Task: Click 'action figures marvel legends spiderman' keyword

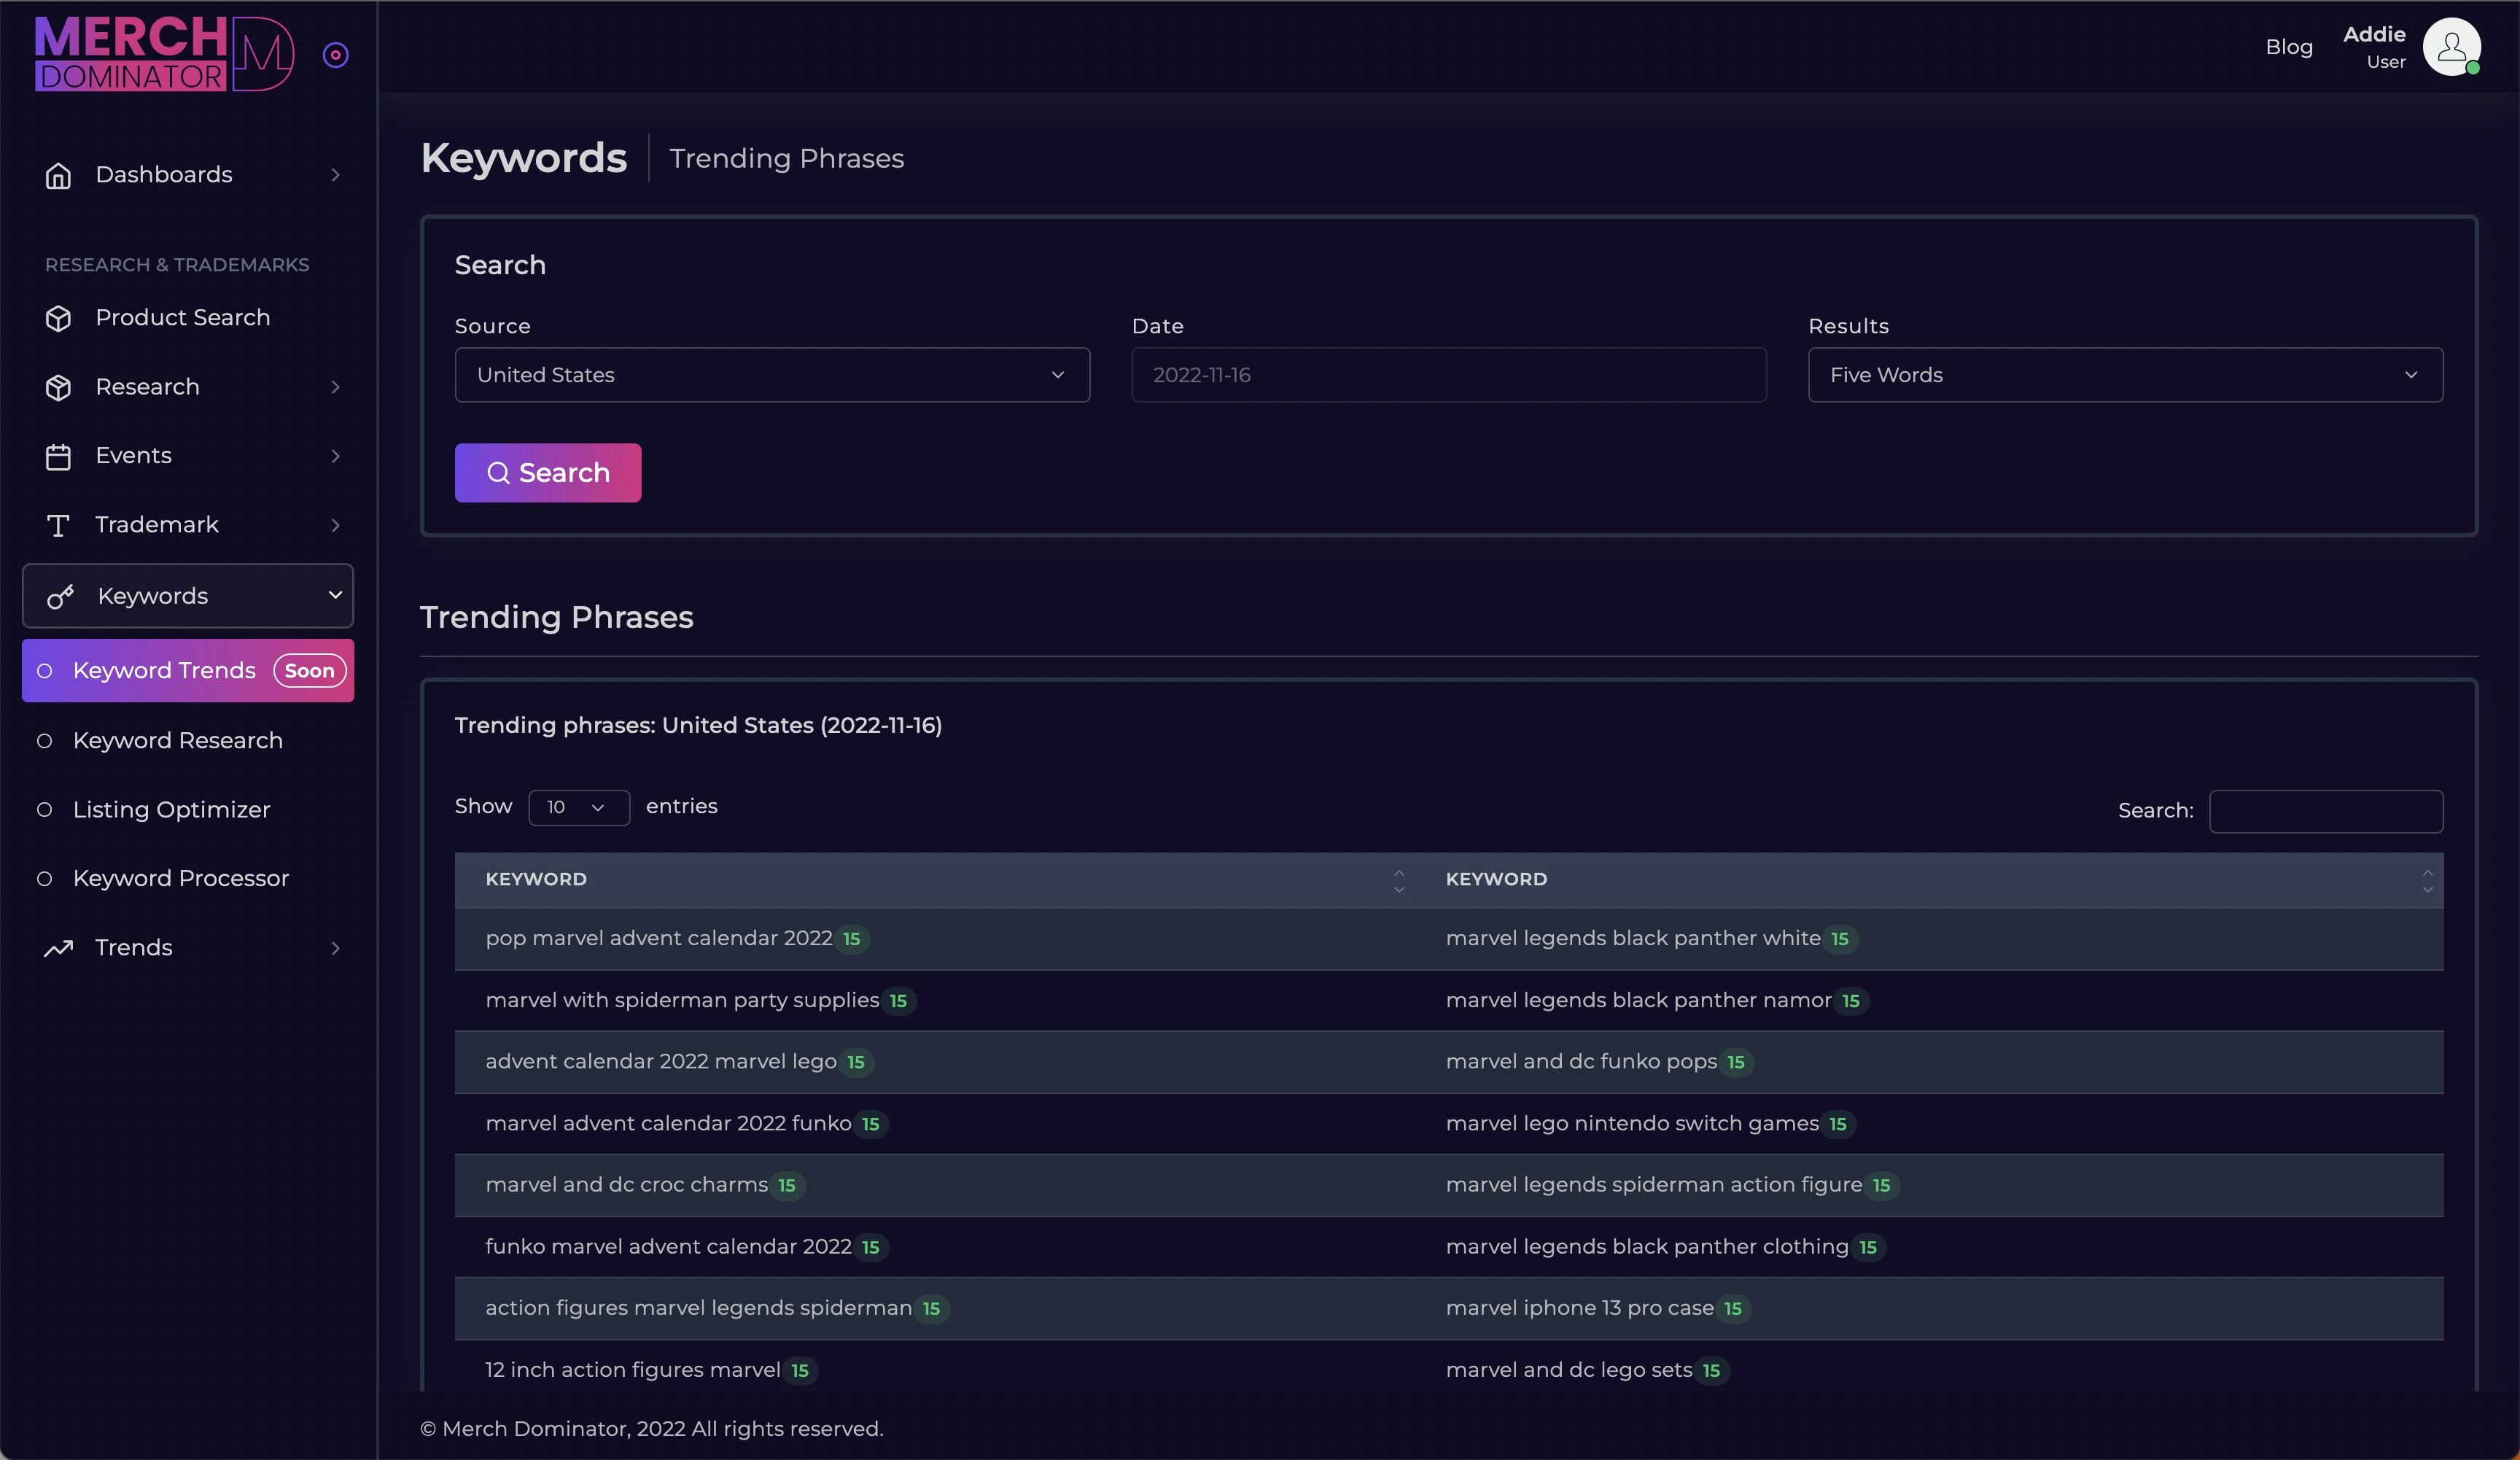Action: (699, 1308)
